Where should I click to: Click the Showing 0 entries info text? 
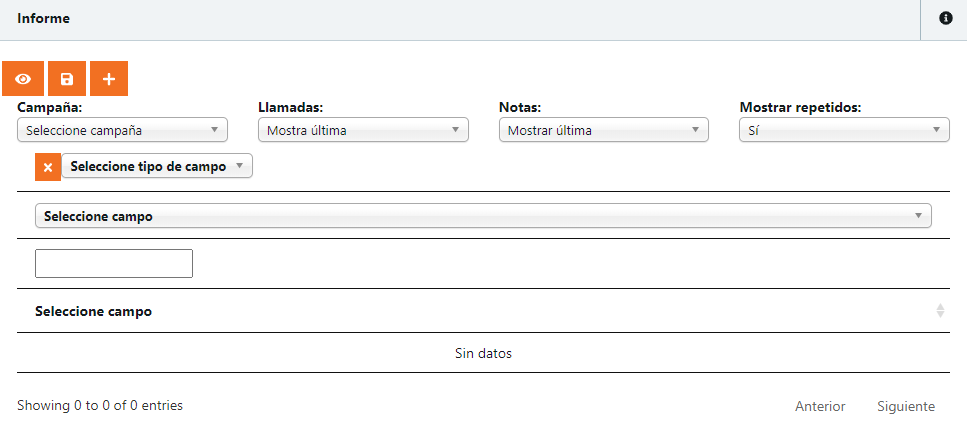tap(100, 405)
